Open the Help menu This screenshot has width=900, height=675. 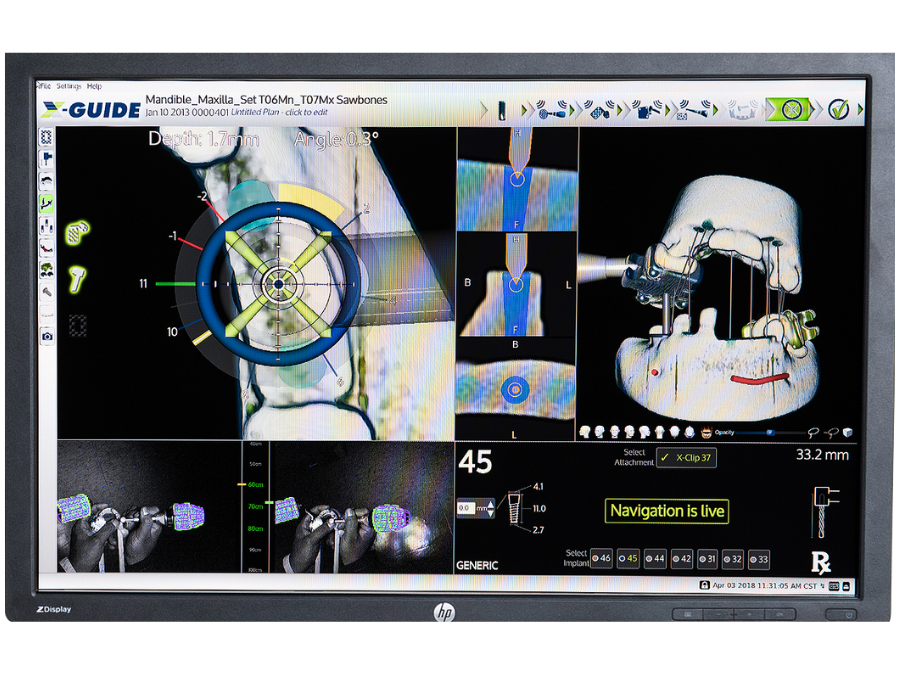point(94,86)
